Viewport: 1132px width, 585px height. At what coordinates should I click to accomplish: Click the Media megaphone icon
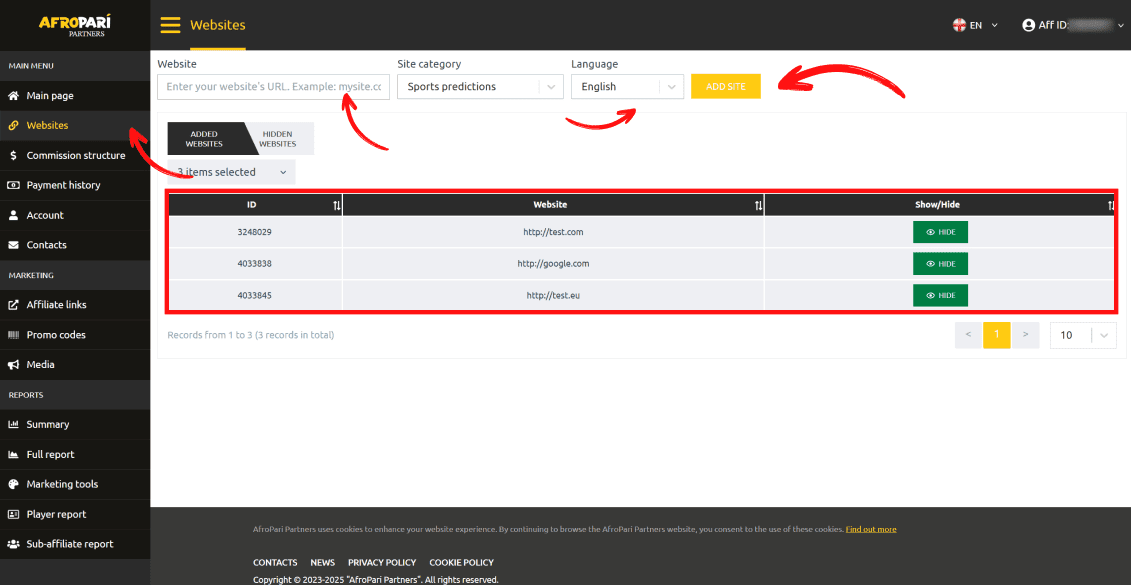point(14,365)
